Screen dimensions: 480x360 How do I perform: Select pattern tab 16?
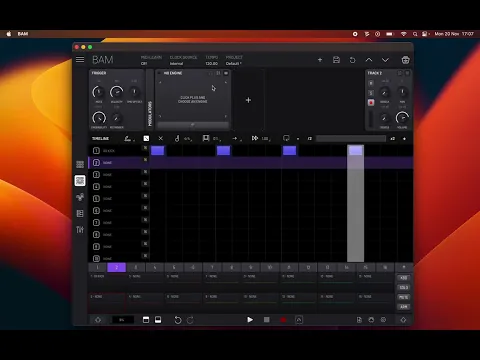[x=385, y=267]
